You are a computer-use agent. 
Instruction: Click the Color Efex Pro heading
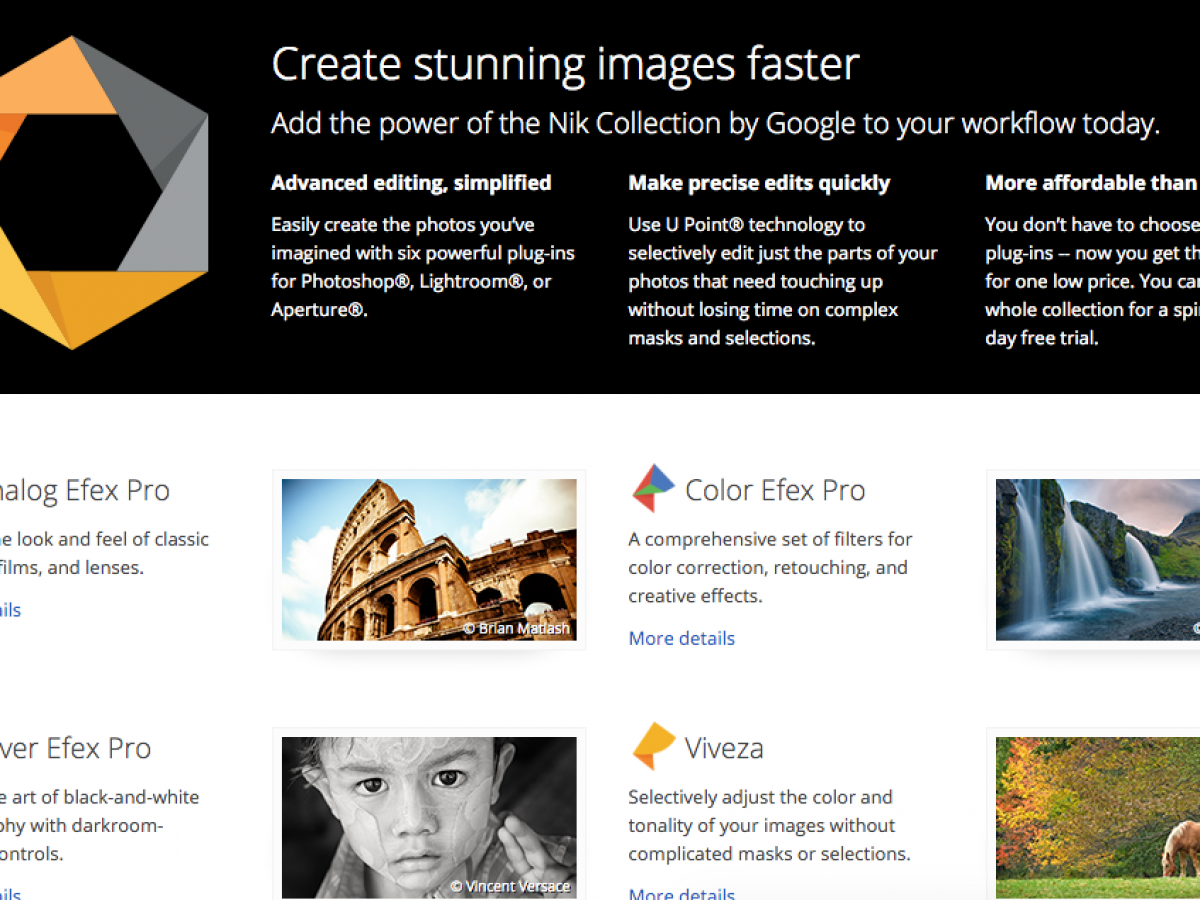click(x=775, y=490)
